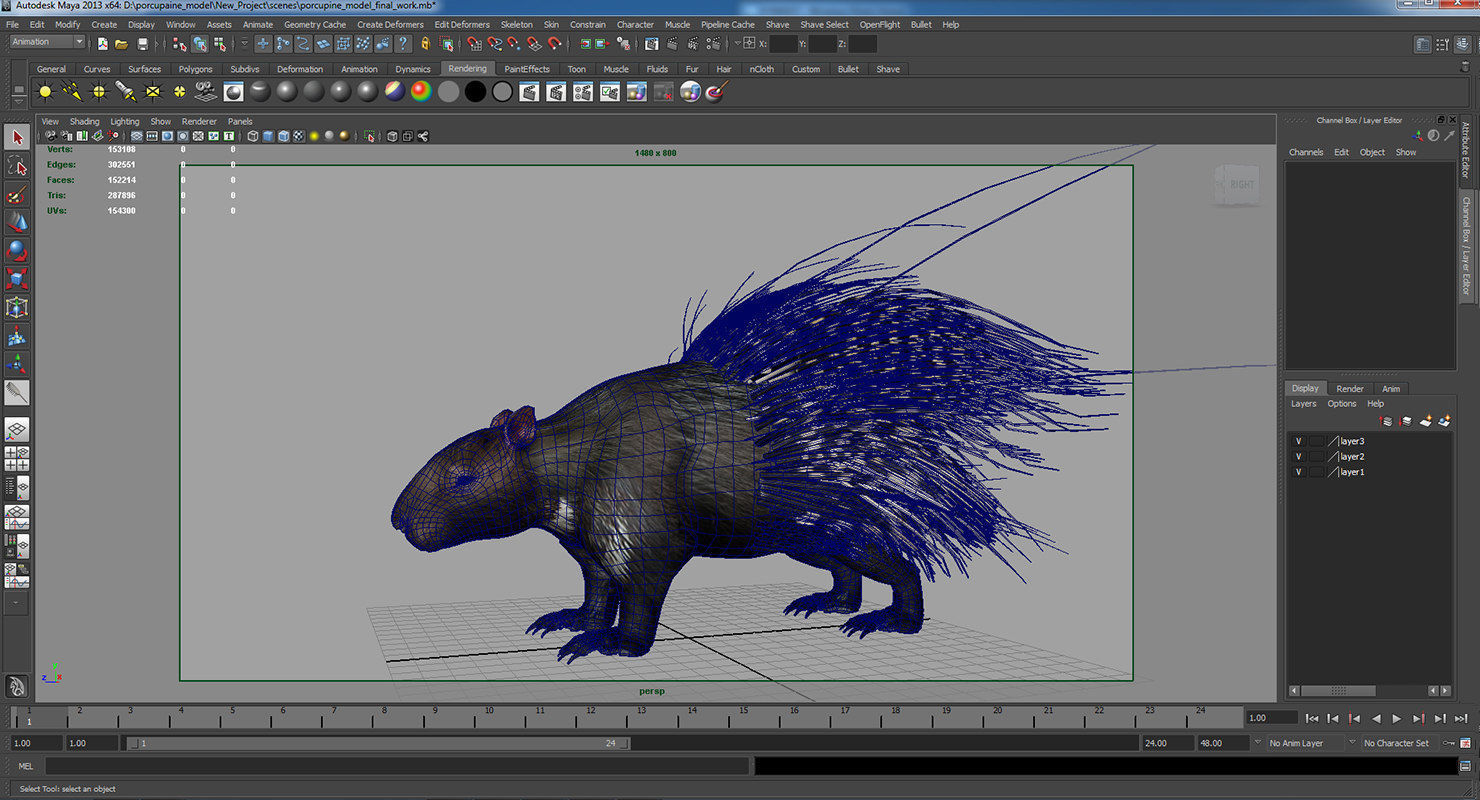Click the question mark help icon
This screenshot has height=800, width=1480.
[x=403, y=43]
